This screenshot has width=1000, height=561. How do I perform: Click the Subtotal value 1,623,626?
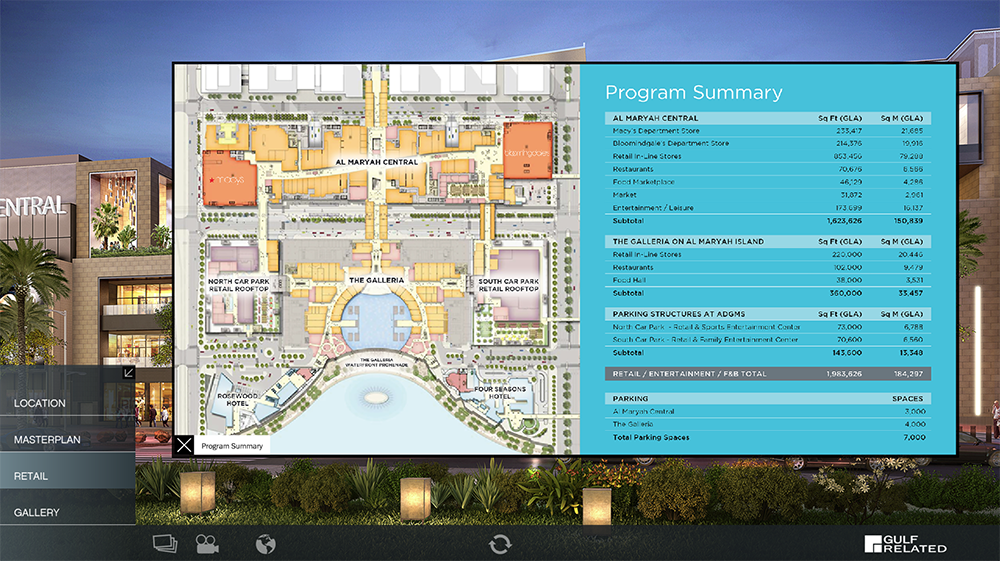[844, 221]
